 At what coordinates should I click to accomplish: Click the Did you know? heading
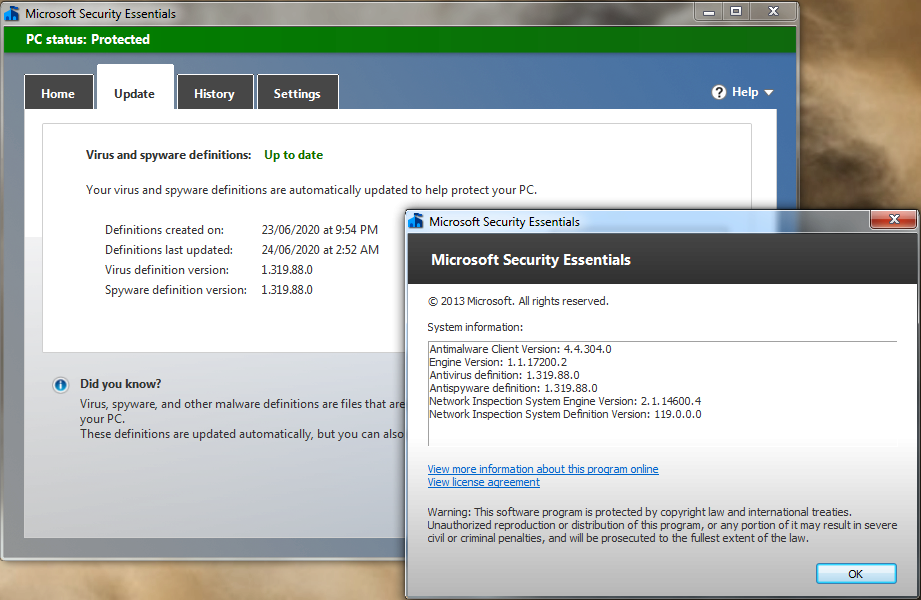pyautogui.click(x=120, y=384)
